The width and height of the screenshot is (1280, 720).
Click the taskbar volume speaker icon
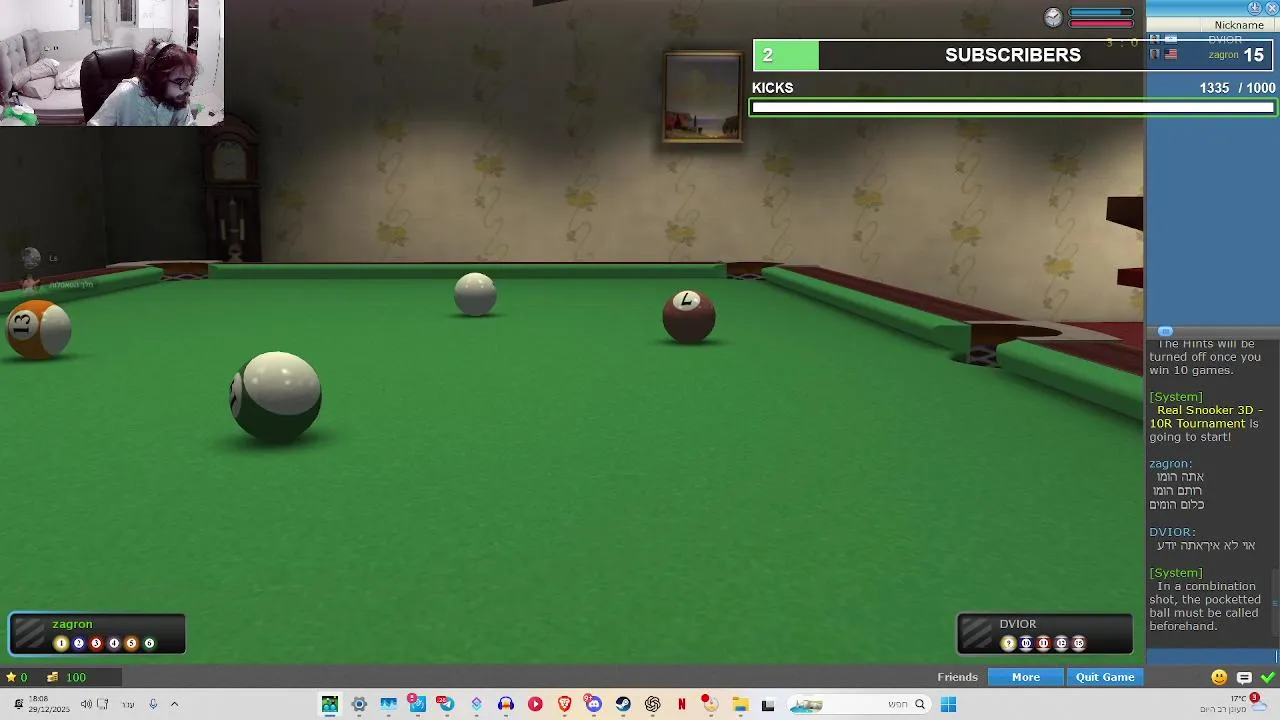[x=86, y=704]
